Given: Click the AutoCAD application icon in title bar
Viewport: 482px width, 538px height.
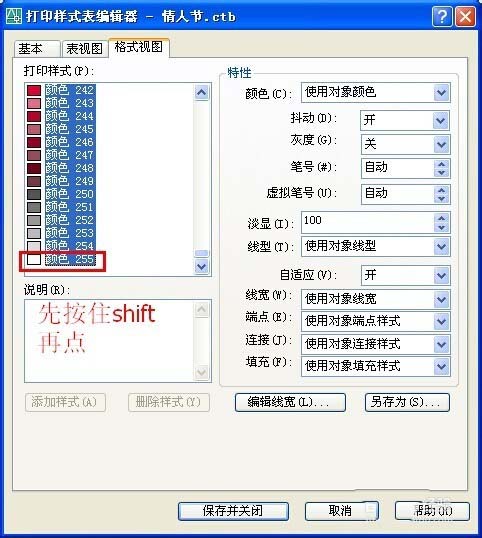Looking at the screenshot, I should [14, 16].
